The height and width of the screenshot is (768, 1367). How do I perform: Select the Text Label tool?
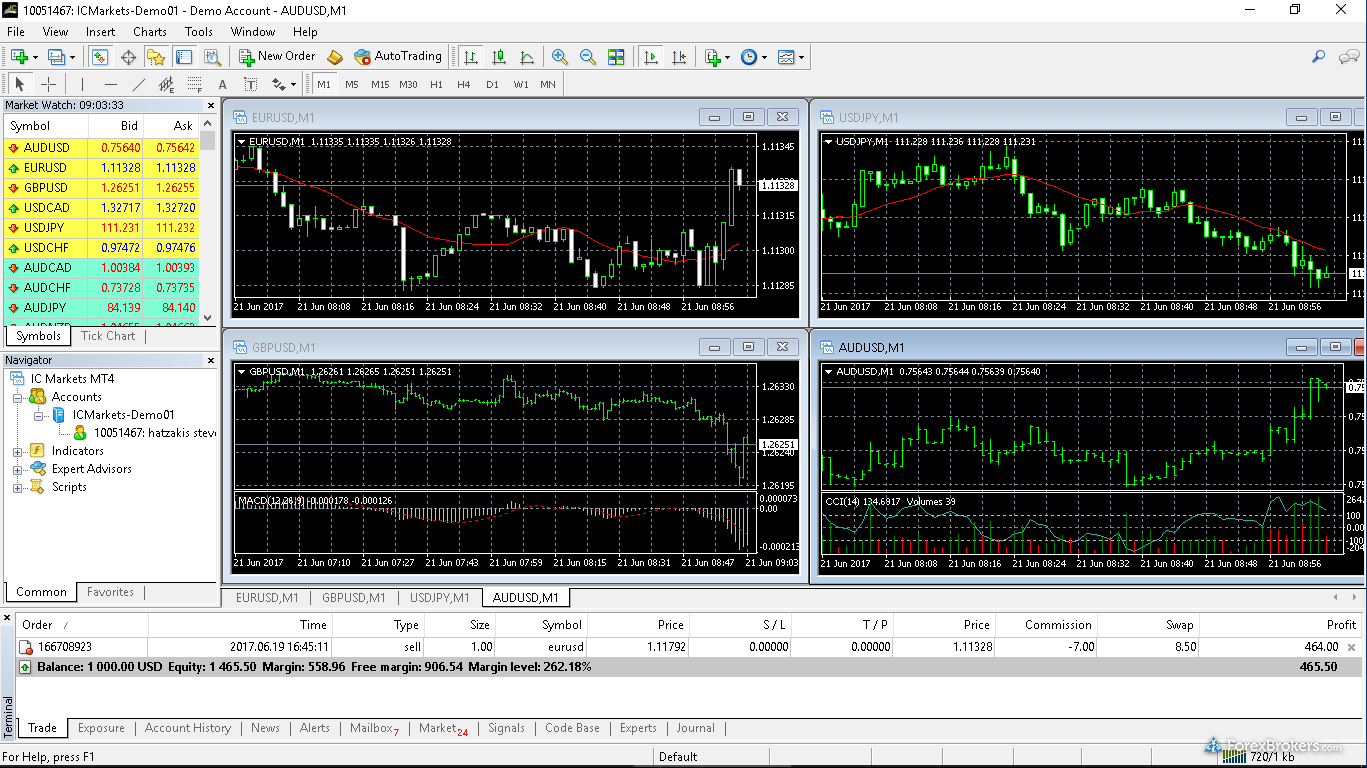[250, 84]
